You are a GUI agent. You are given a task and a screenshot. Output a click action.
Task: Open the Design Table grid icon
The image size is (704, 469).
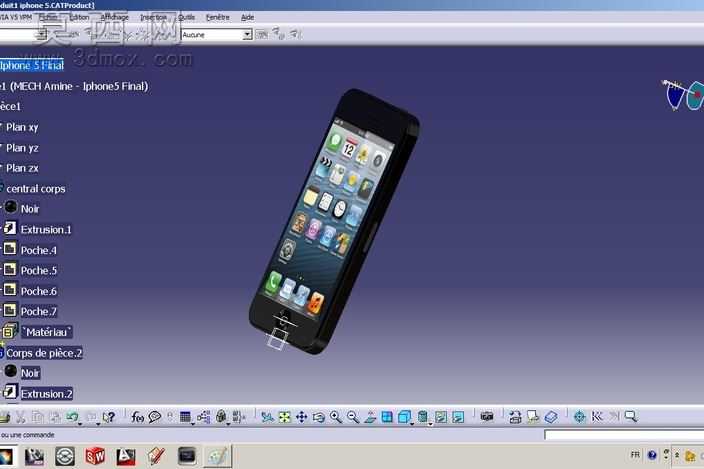point(185,417)
